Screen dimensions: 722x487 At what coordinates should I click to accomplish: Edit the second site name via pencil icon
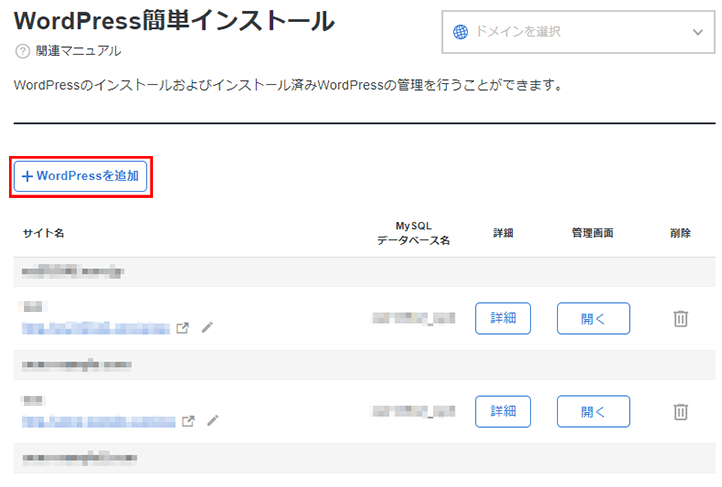[212, 420]
